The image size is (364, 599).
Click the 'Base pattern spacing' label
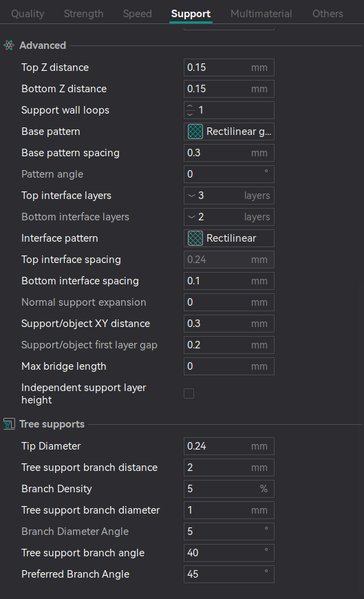[x=70, y=153]
